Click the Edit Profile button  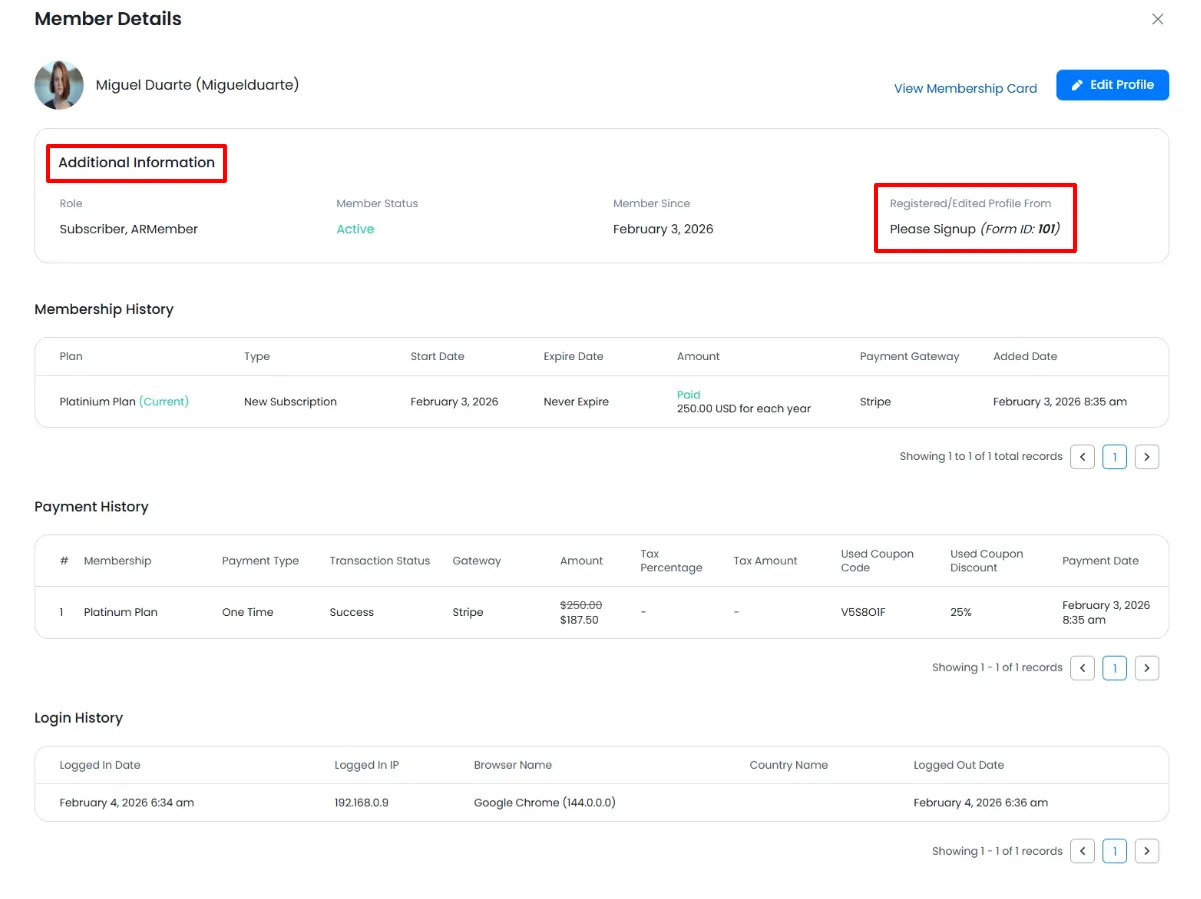[1112, 85]
